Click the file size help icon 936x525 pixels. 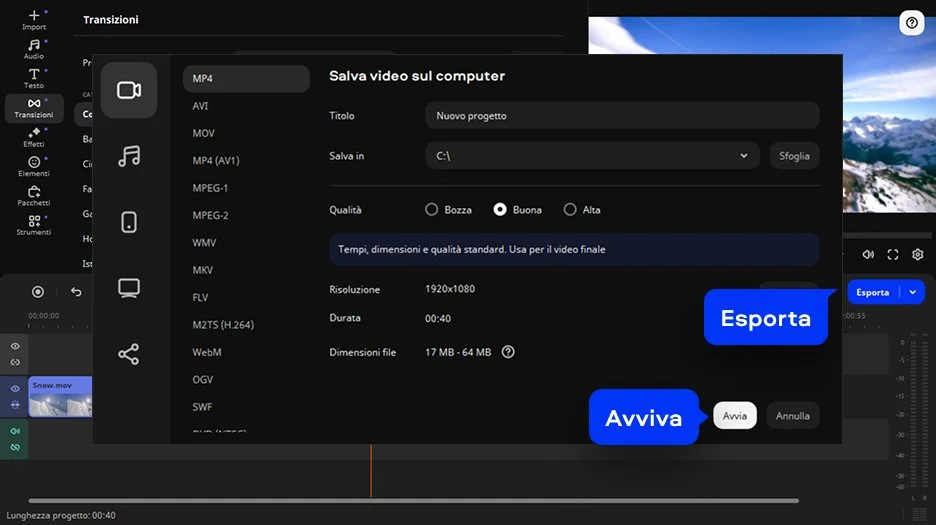(508, 352)
